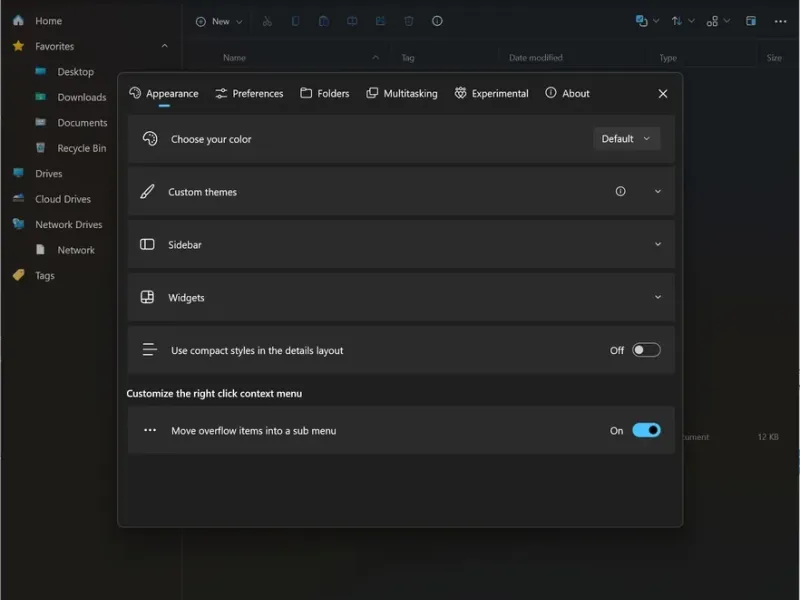Open the Downloads folder icon in sidebar
Image resolution: width=800 pixels, height=600 pixels.
41,97
